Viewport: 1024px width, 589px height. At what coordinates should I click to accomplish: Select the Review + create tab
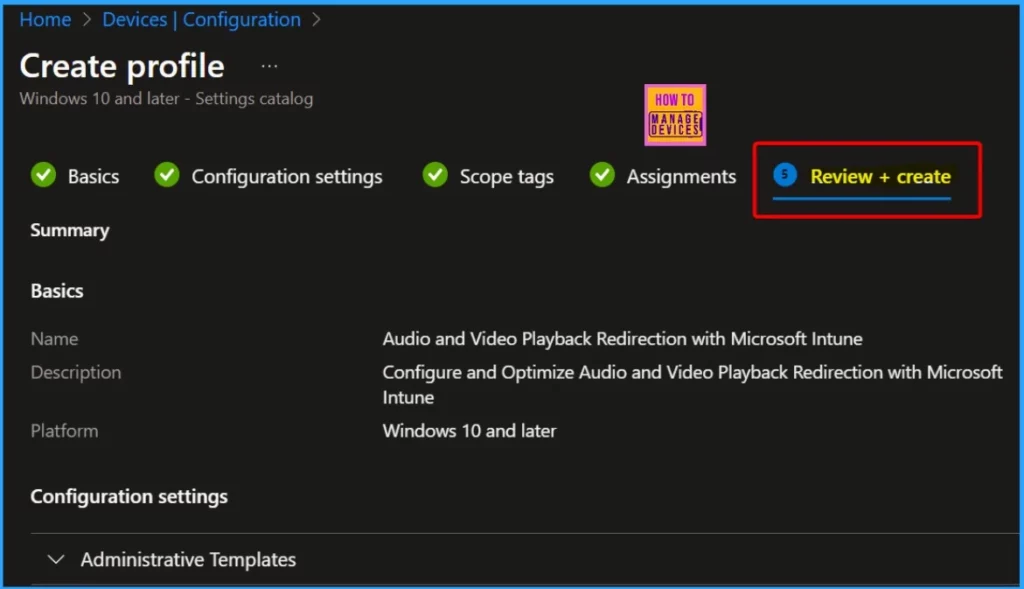(x=880, y=176)
